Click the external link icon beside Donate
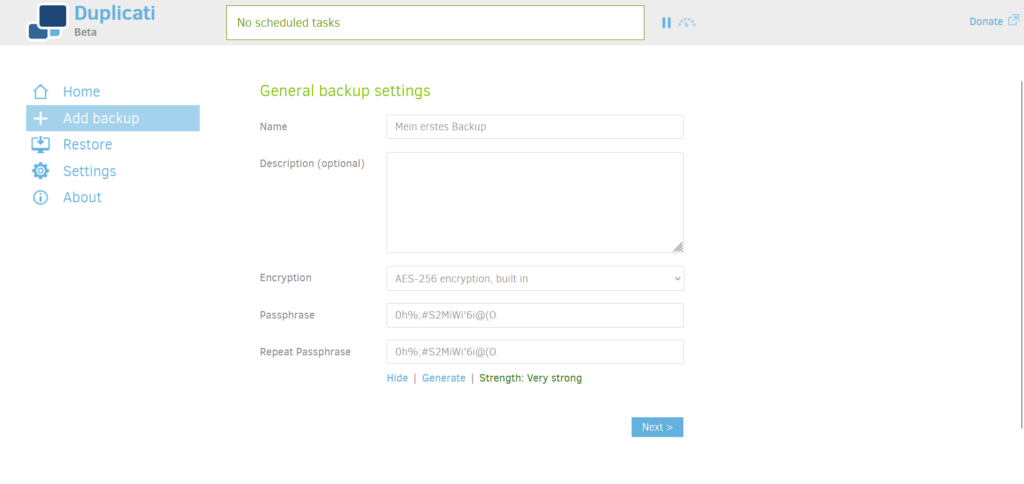The image size is (1024, 484). pyautogui.click(x=1012, y=20)
